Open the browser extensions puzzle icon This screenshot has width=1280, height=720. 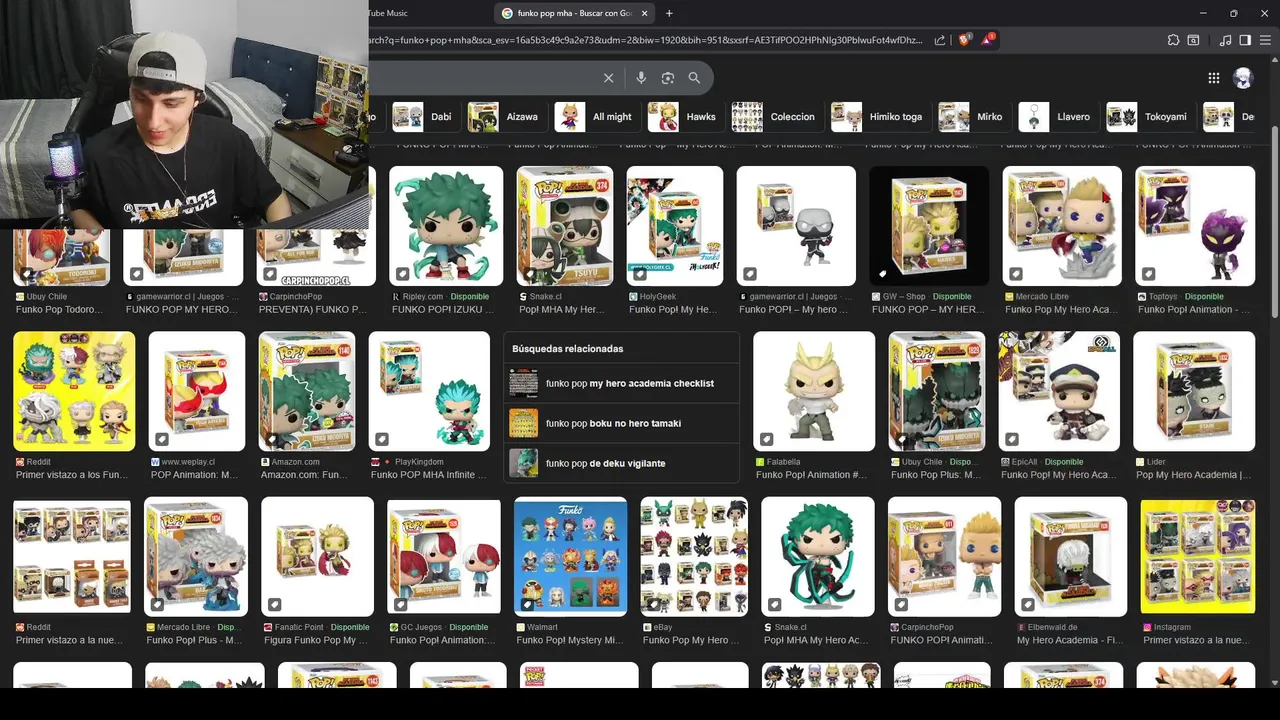pos(1173,40)
